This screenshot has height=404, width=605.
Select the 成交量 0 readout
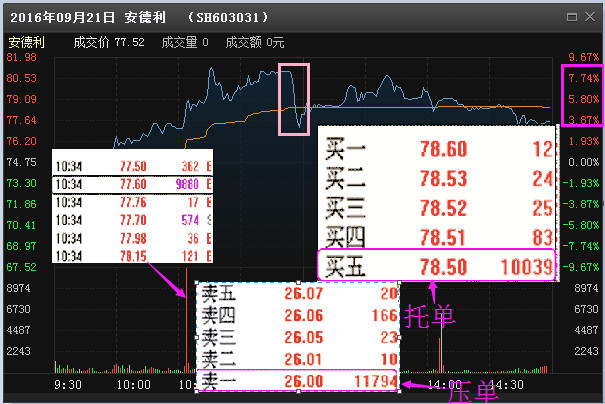(185, 42)
